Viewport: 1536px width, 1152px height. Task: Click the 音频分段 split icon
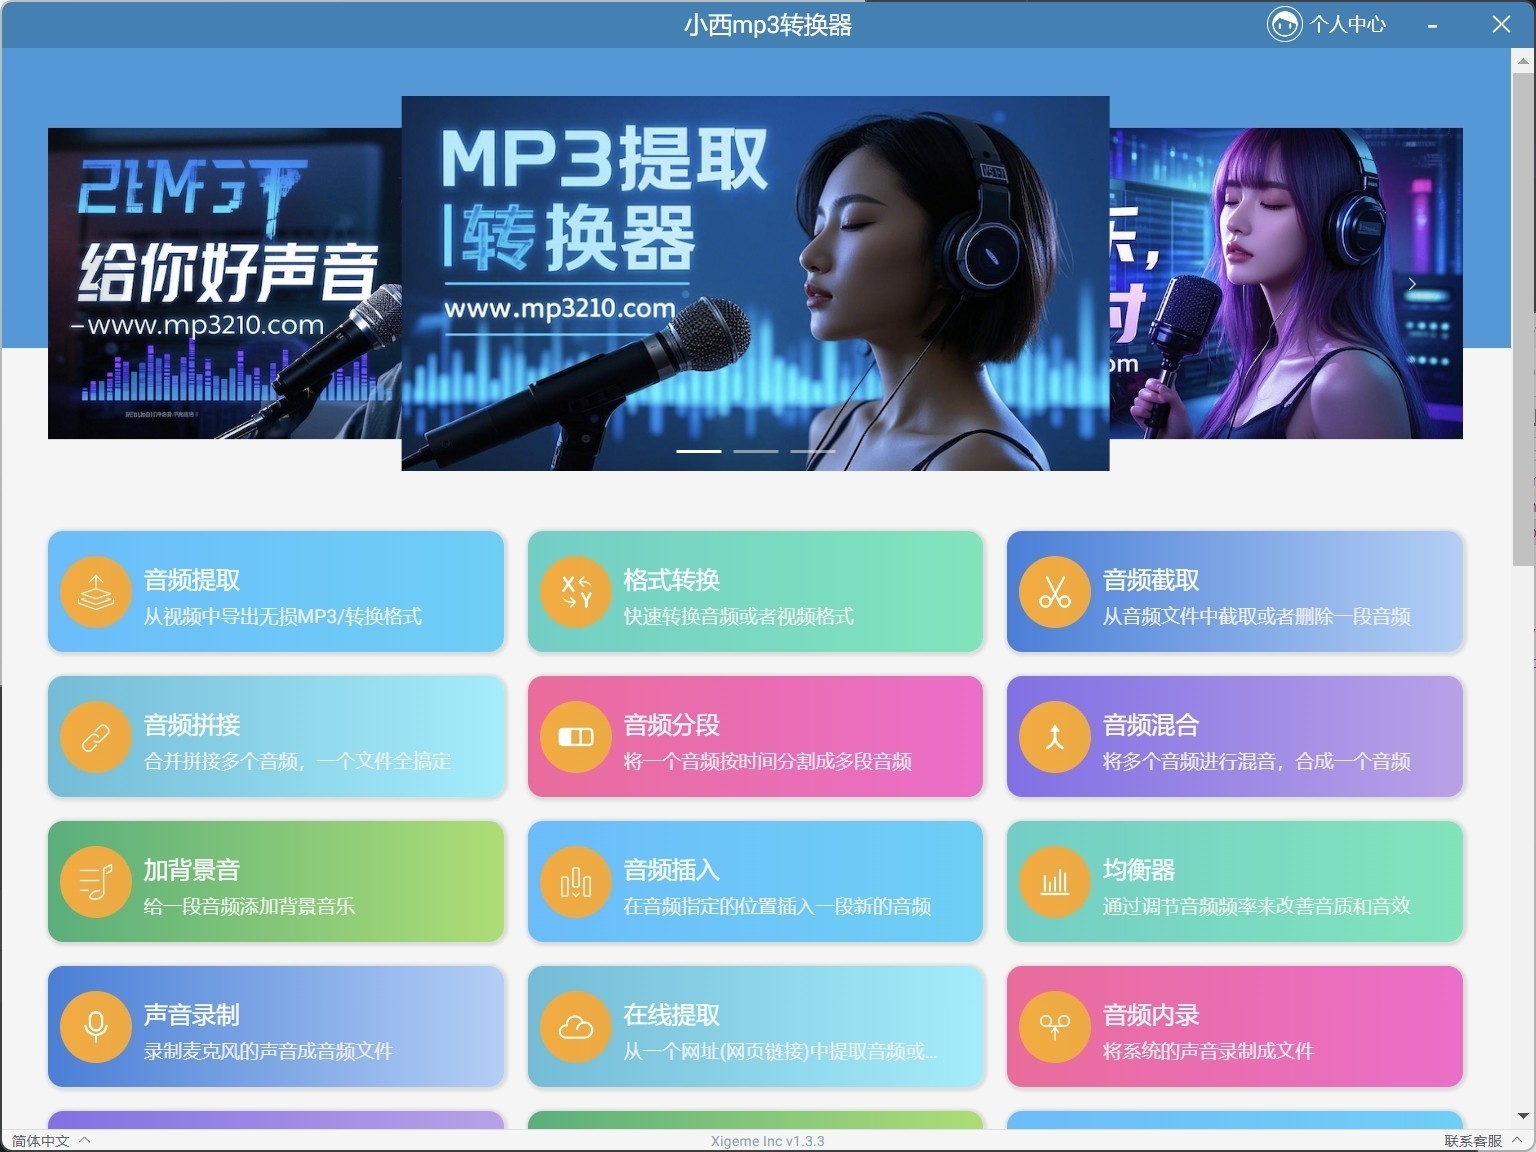[576, 737]
